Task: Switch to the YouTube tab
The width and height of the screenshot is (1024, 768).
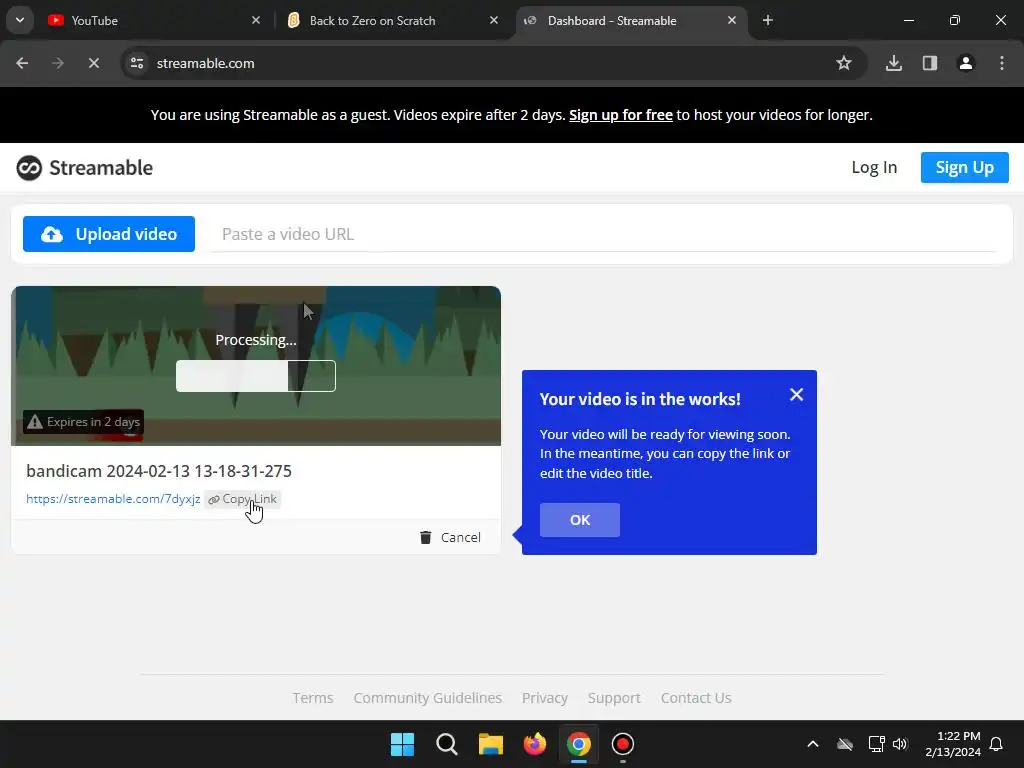Action: tap(154, 21)
